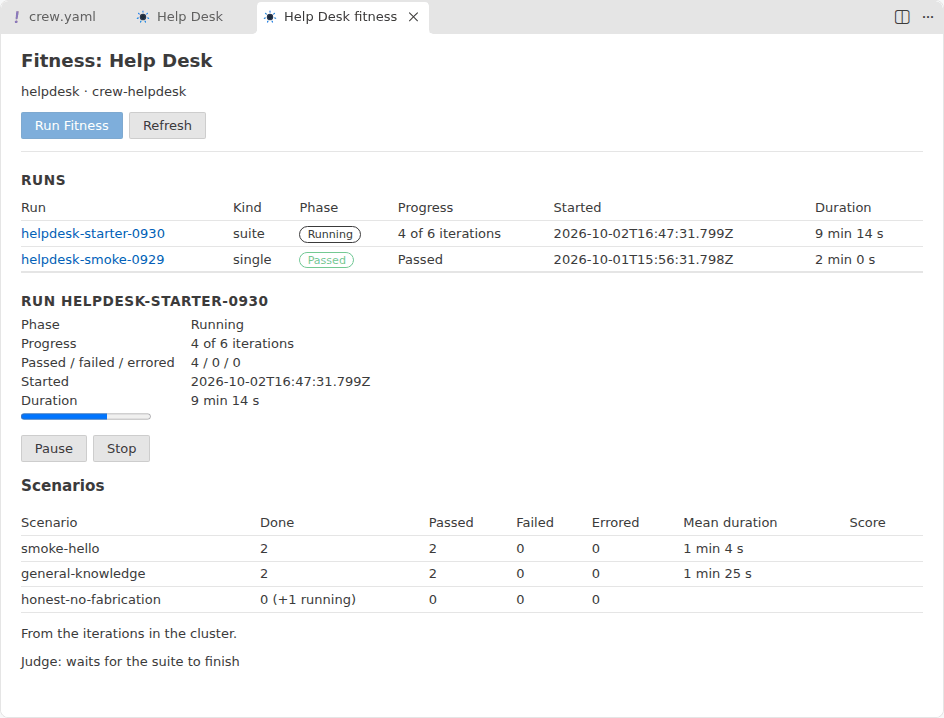Screen dimensions: 944x718
Task: Click the crew.yaml exclamation file icon
Action: (x=16, y=17)
